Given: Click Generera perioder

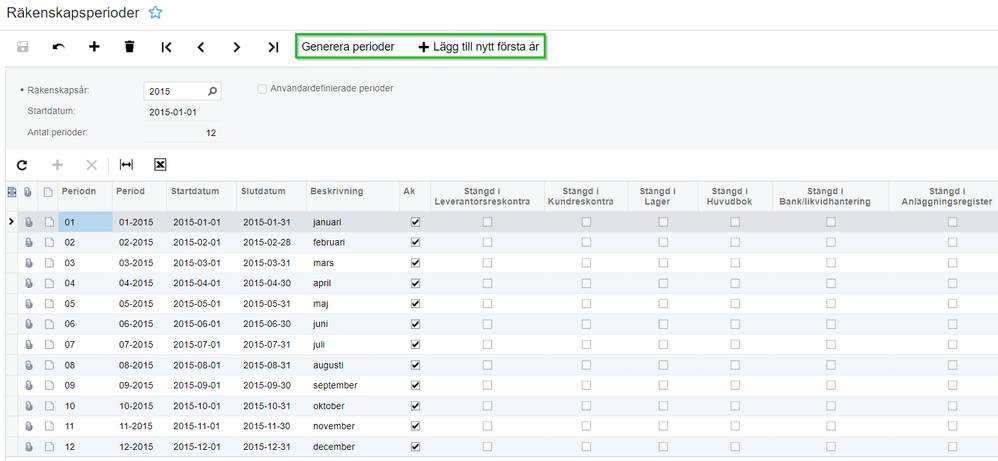Looking at the screenshot, I should click(348, 46).
